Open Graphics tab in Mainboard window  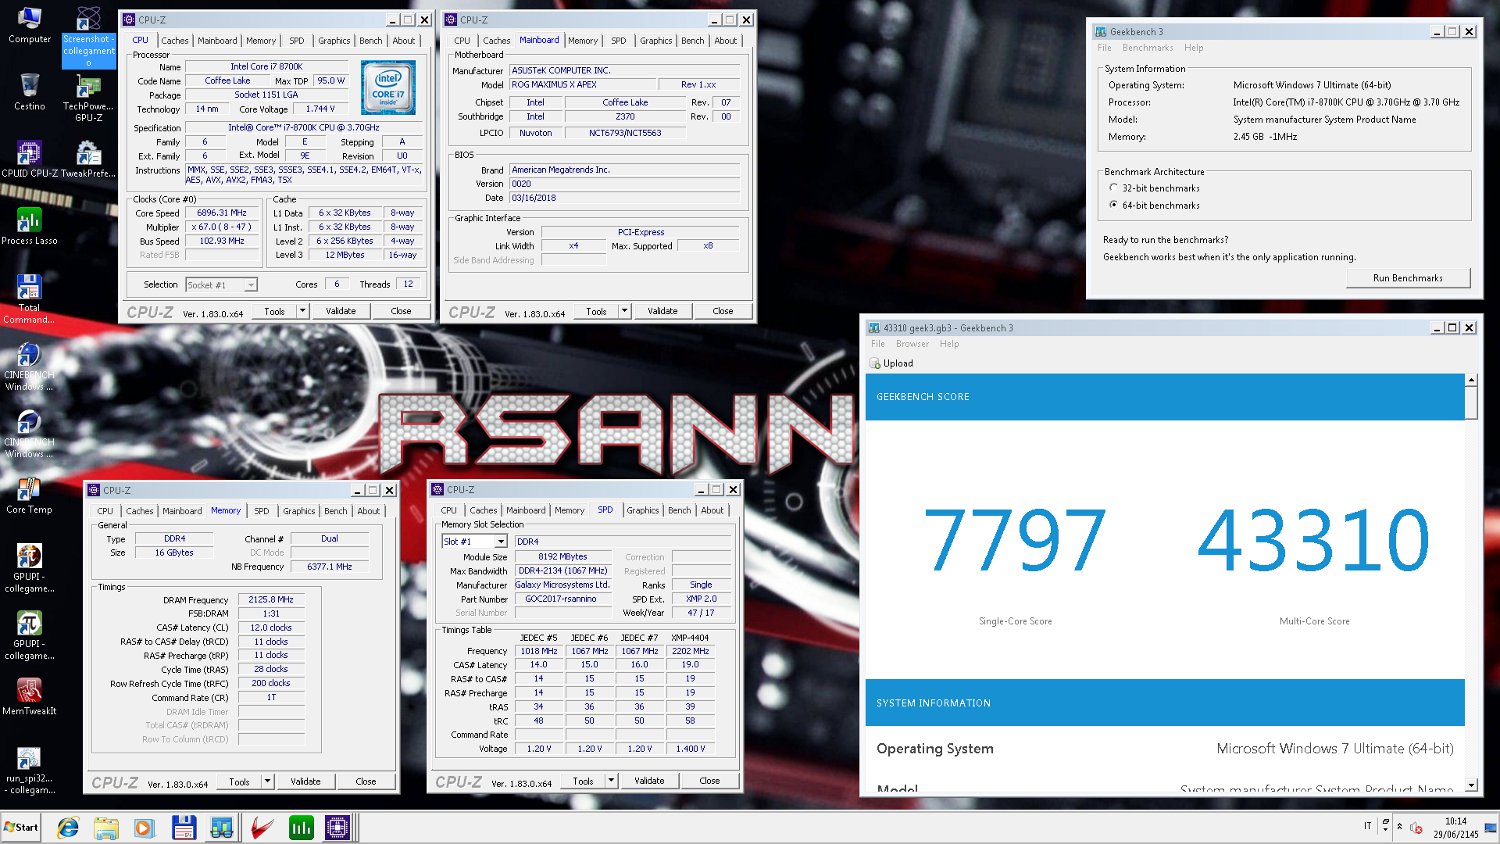656,41
